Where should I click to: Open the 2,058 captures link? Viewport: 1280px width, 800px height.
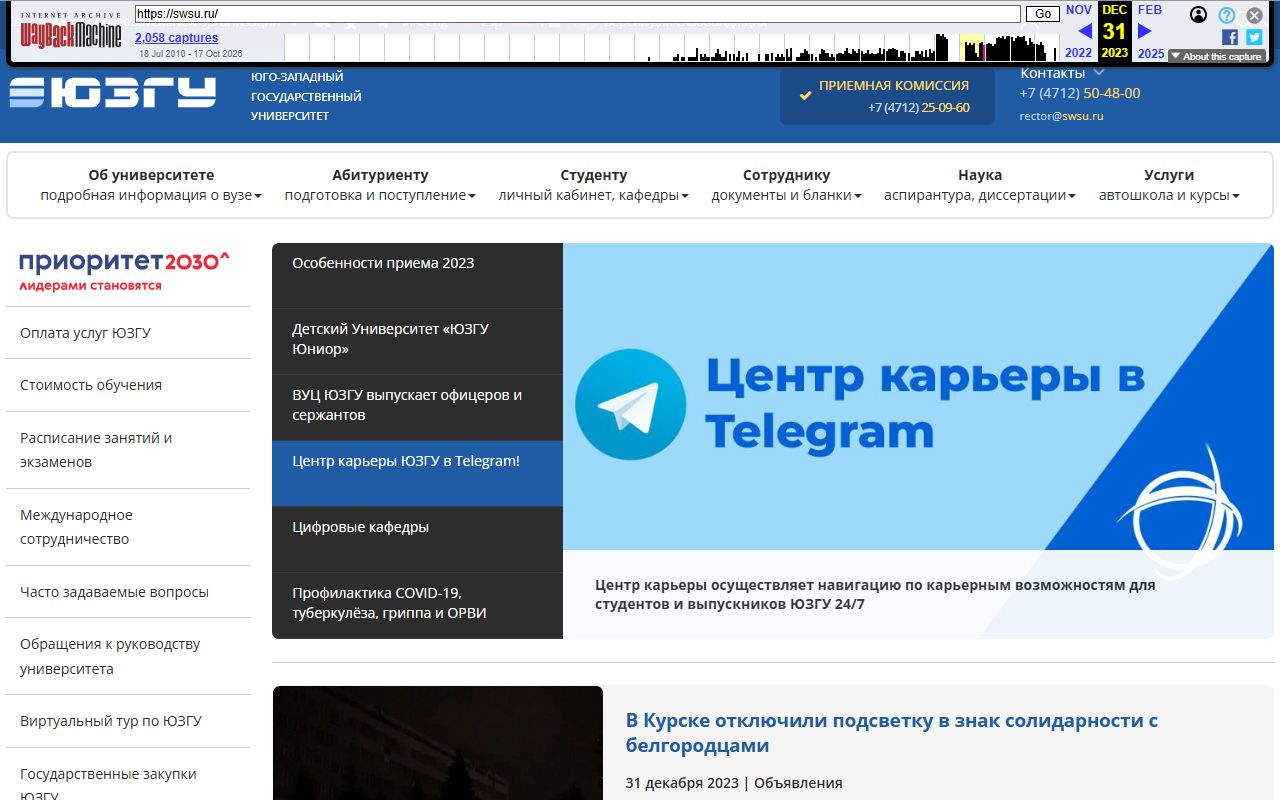pyautogui.click(x=176, y=38)
